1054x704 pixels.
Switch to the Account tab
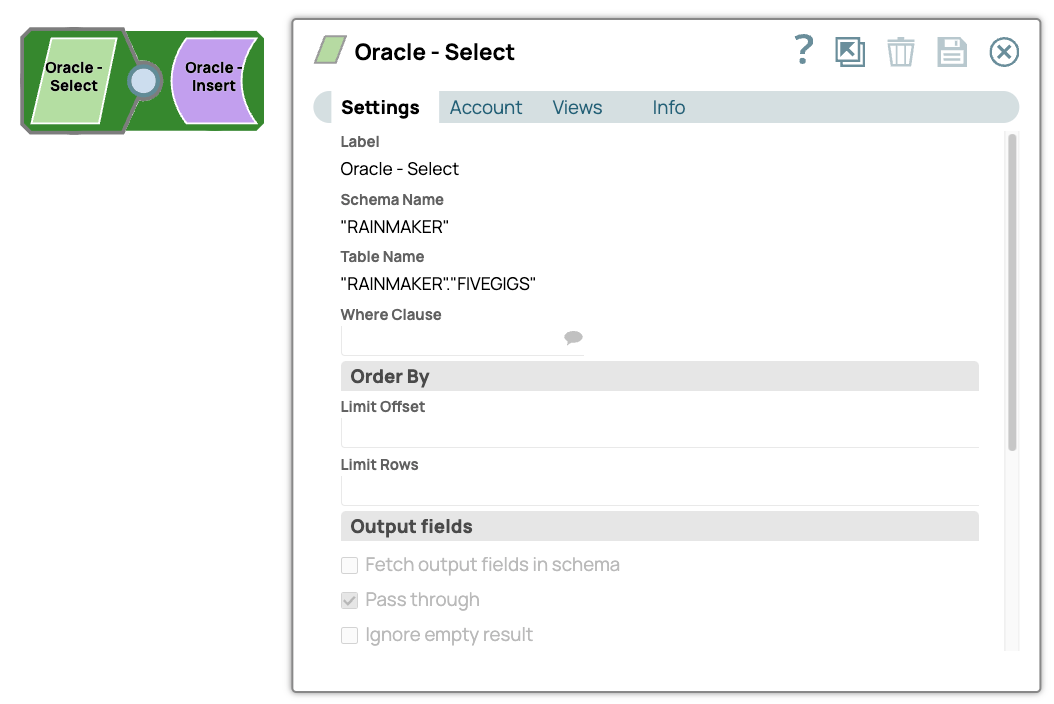(x=486, y=108)
